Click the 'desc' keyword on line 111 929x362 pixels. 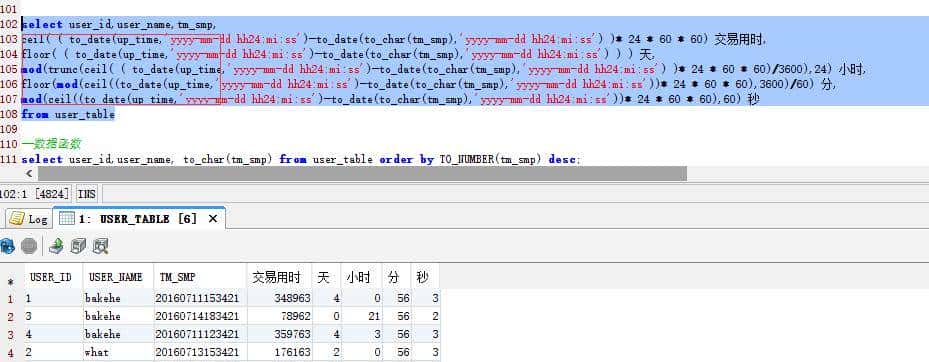click(x=562, y=159)
